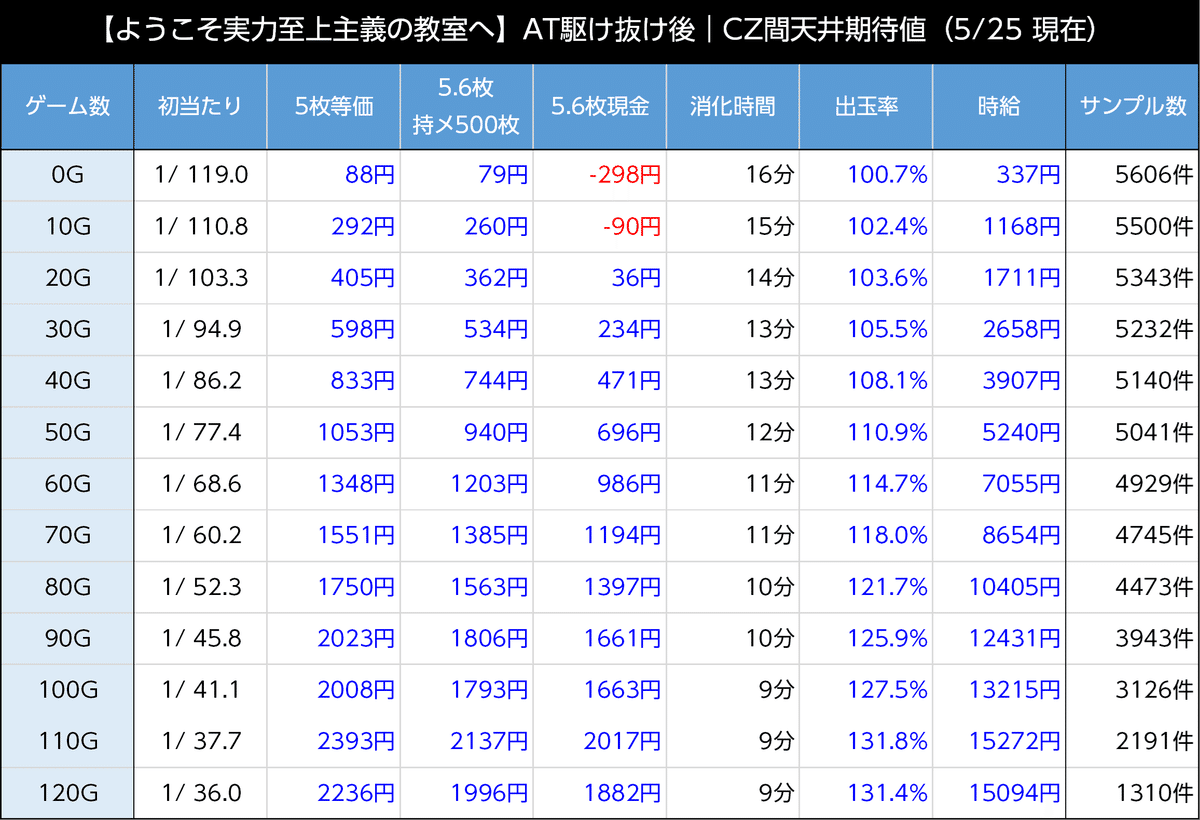Image resolution: width=1200 pixels, height=820 pixels.
Task: Click the 5.6枚現金 column header
Action: click(599, 107)
